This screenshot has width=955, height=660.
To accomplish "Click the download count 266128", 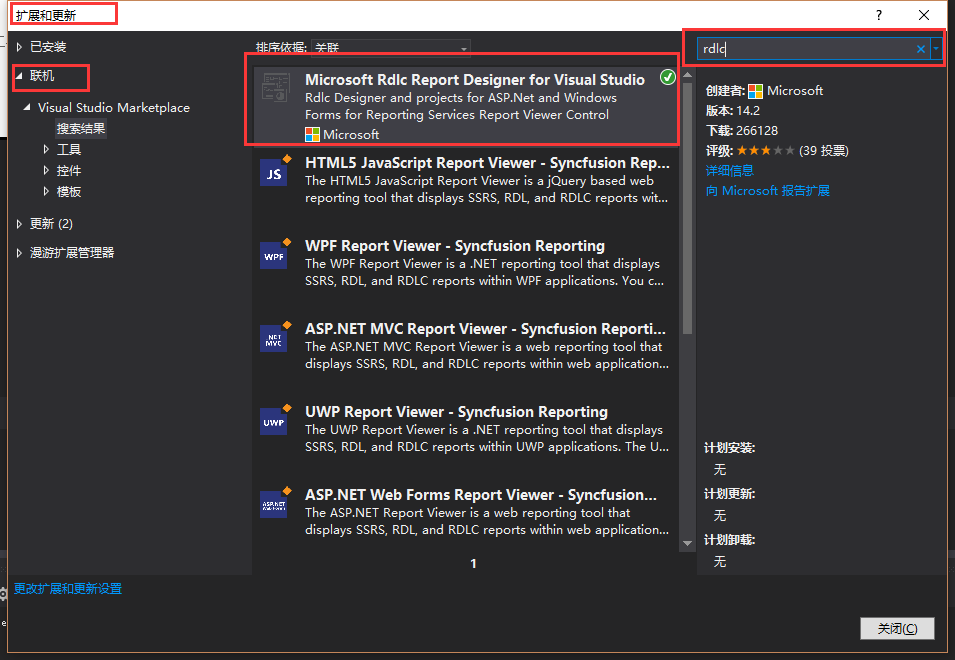I will 757,131.
